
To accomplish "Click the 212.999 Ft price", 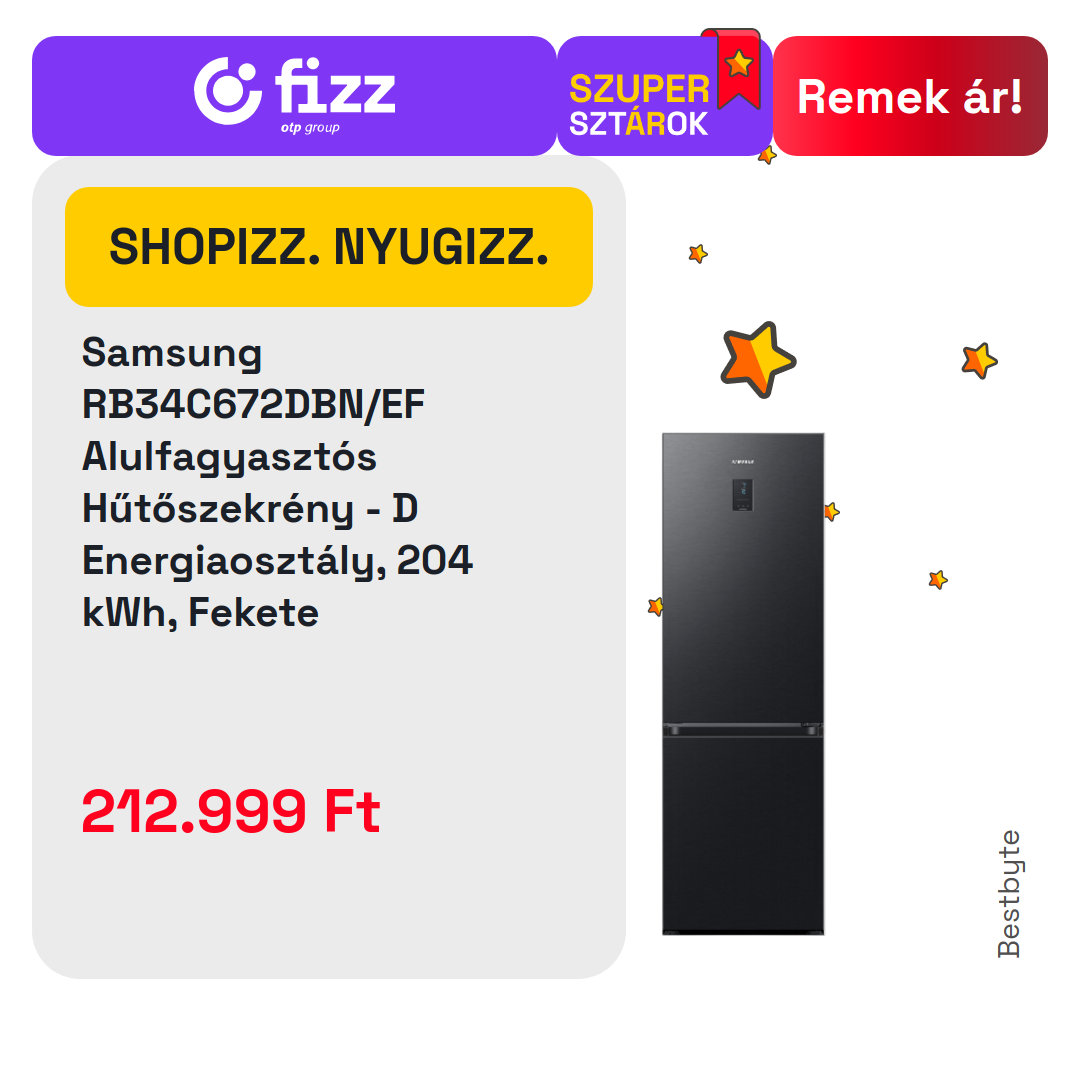I will (x=231, y=811).
